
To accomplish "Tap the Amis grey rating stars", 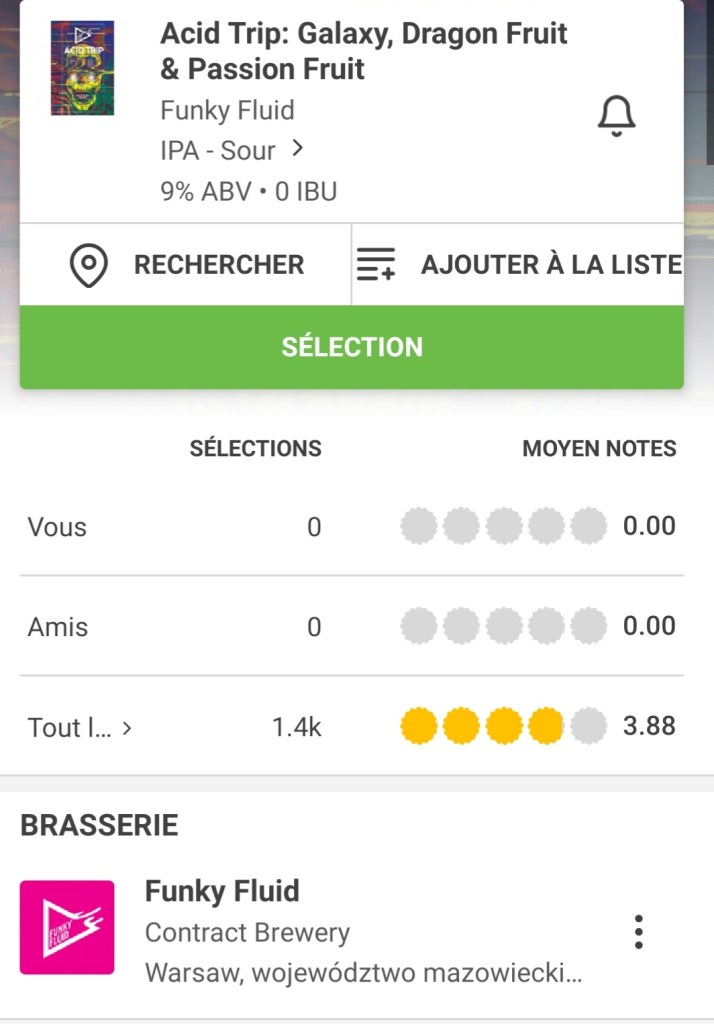I will click(503, 626).
